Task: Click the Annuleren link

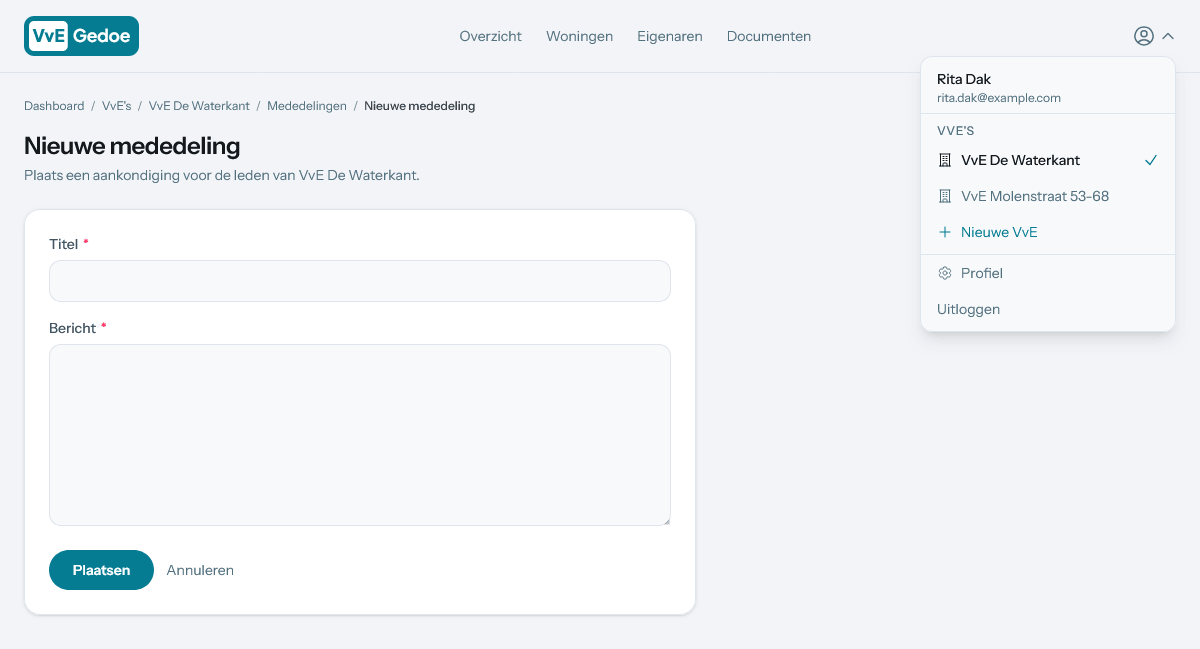Action: coord(200,570)
